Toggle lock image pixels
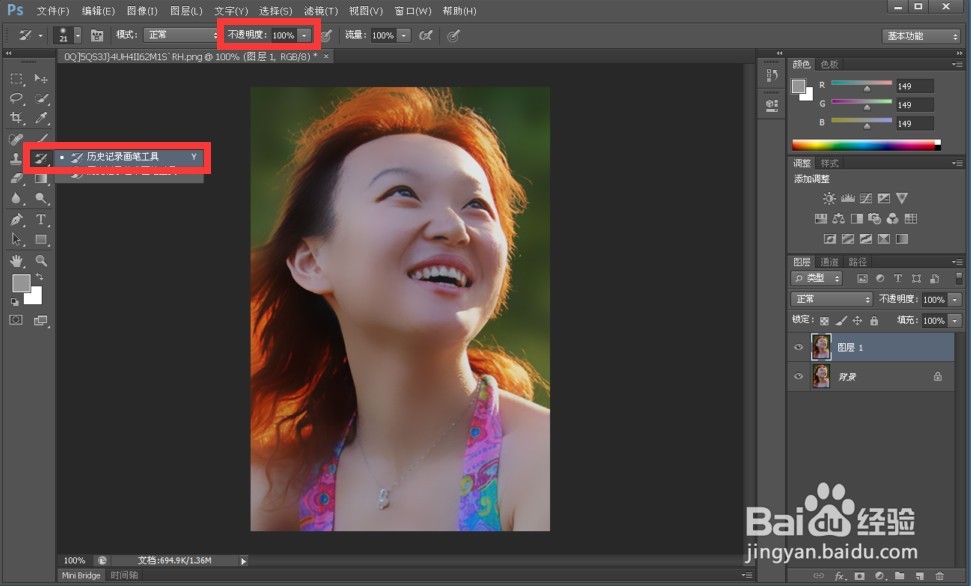 tap(841, 320)
